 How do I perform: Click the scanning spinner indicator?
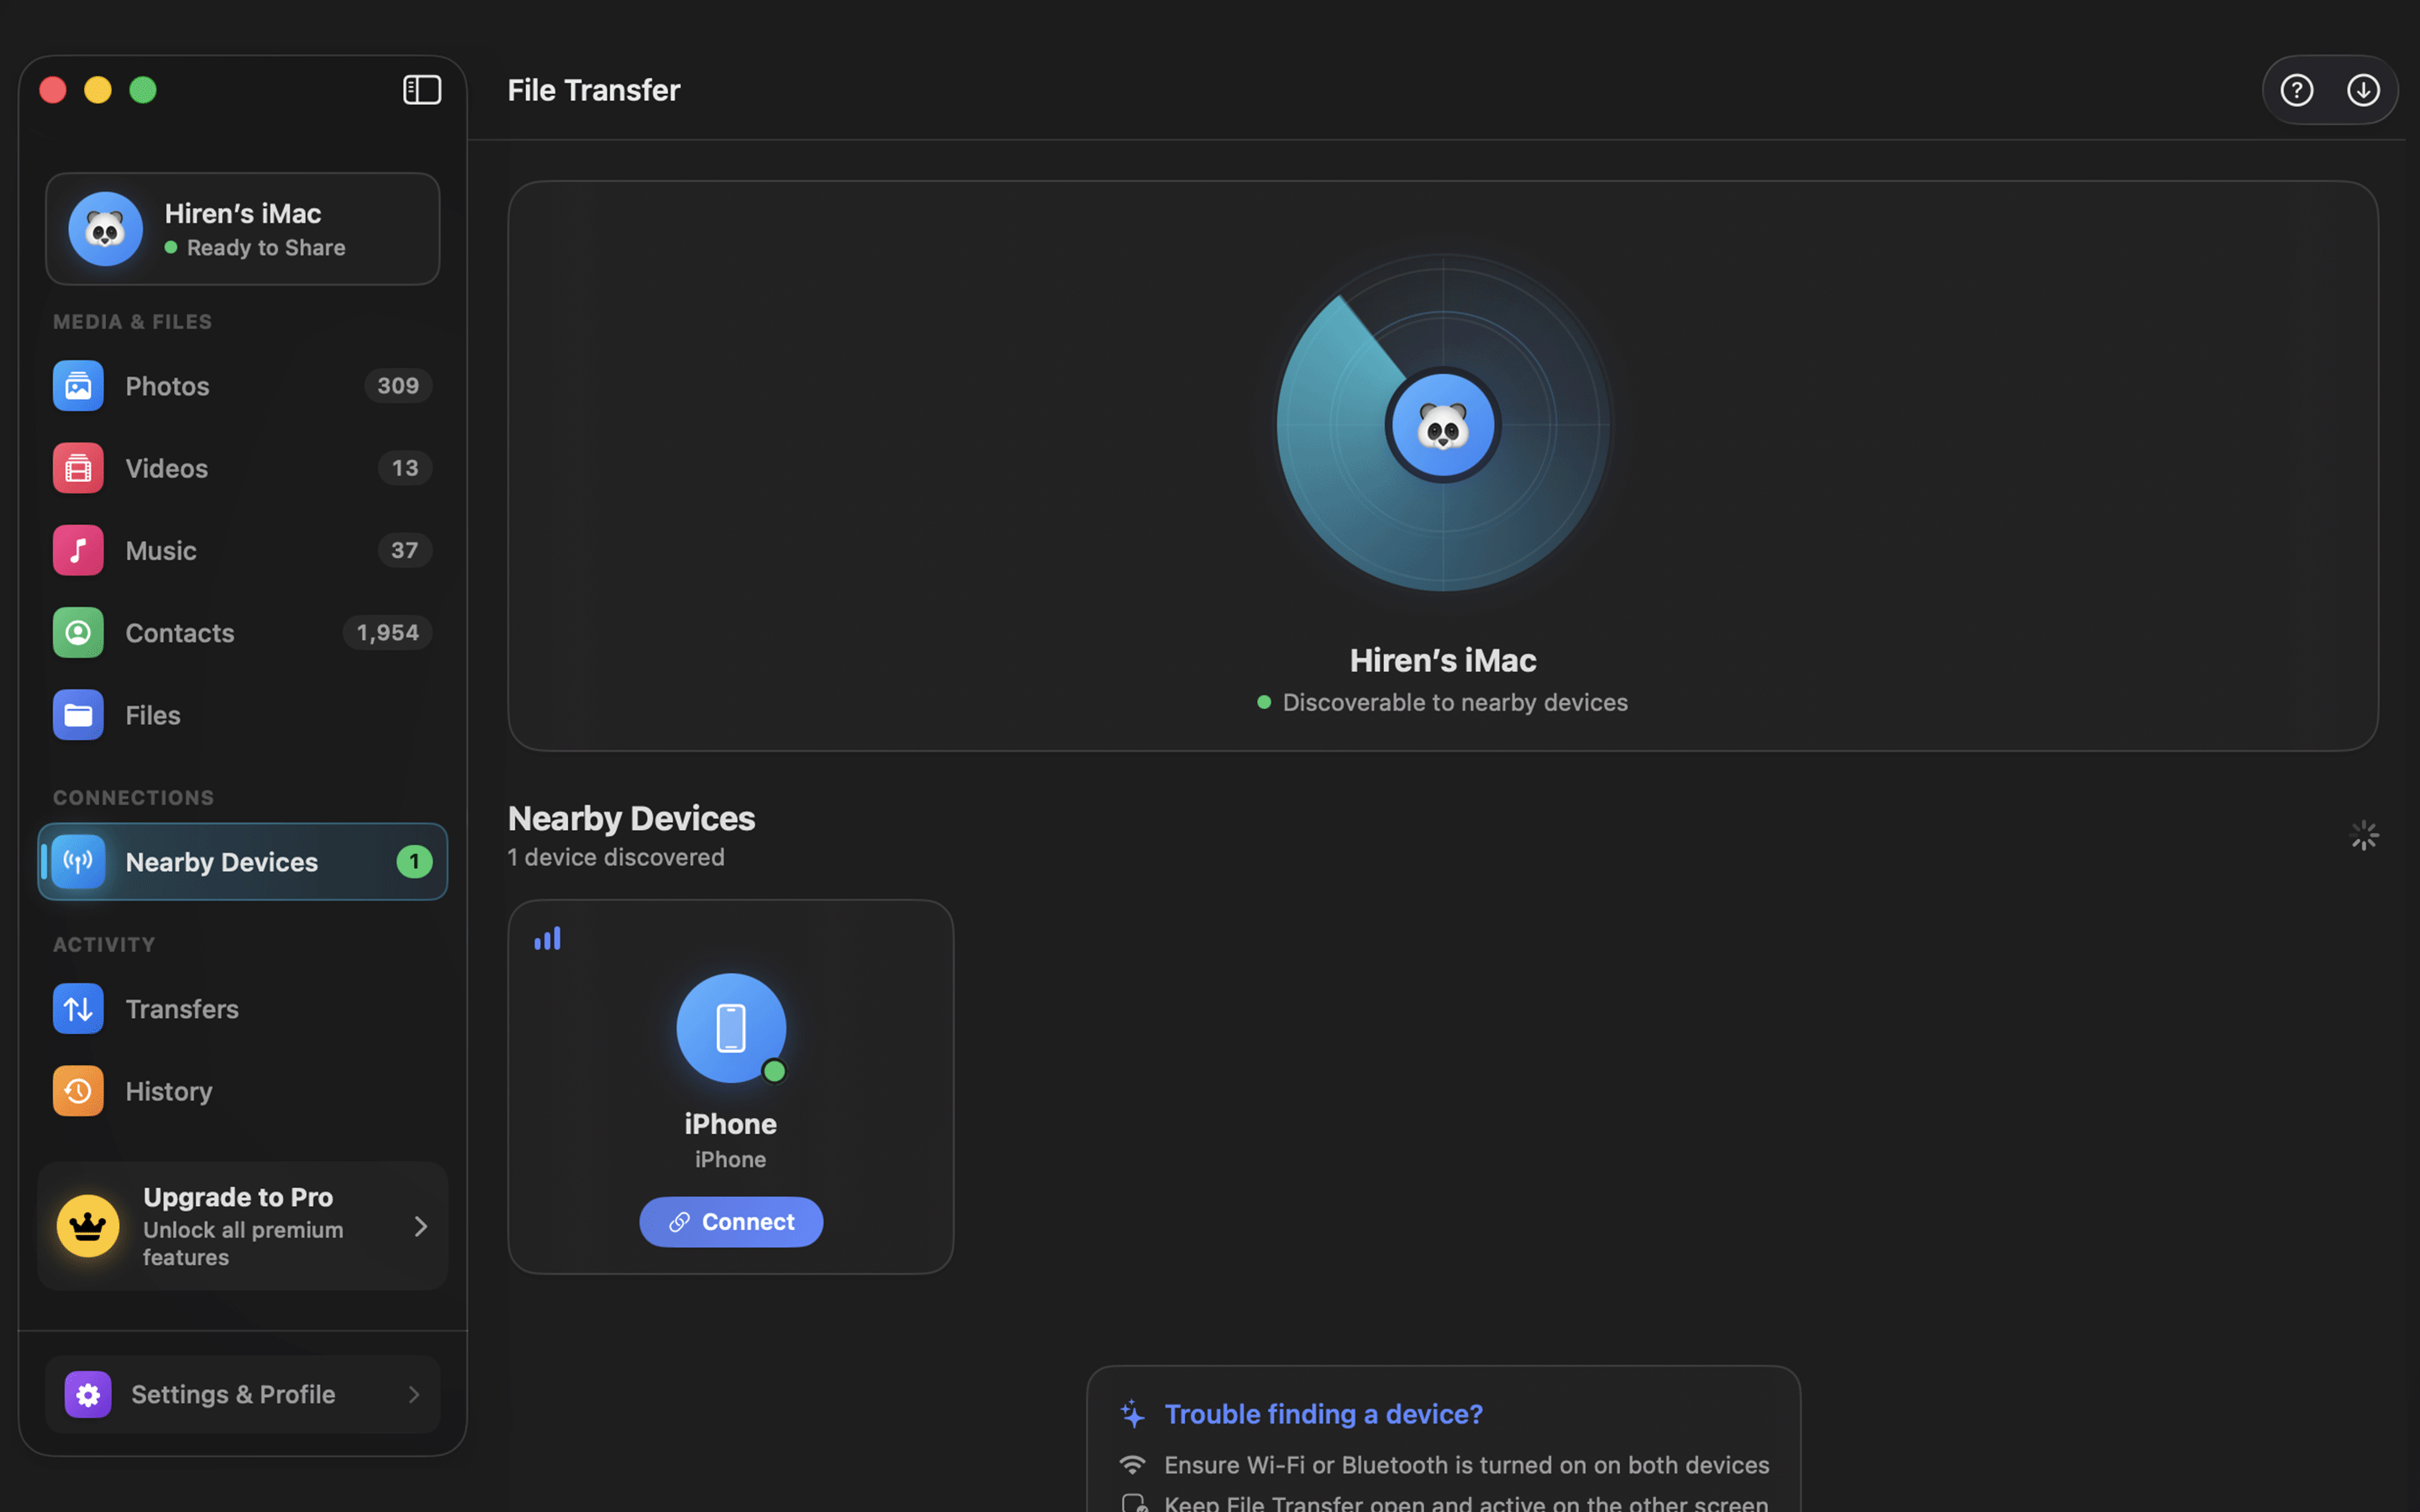tap(2364, 835)
